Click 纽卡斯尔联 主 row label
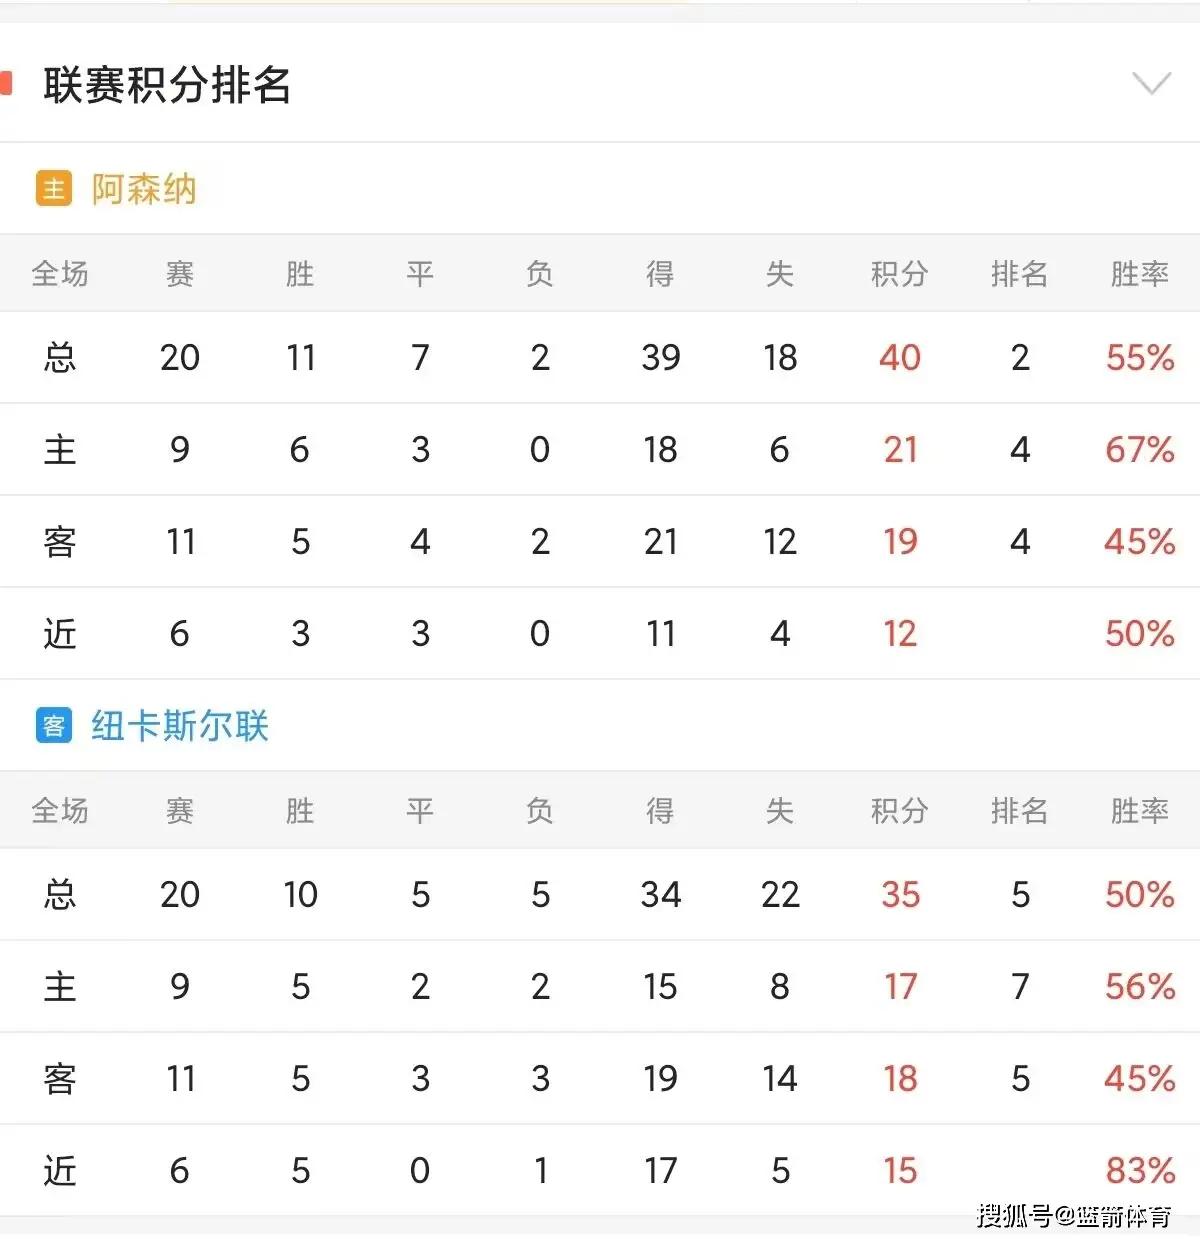This screenshot has width=1200, height=1242. 60,986
